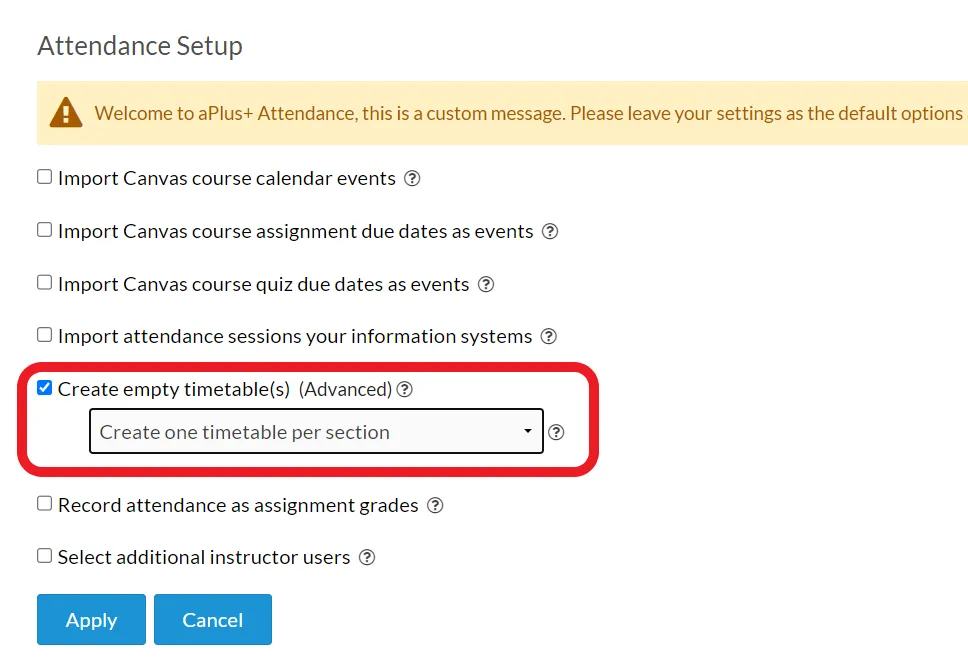Click help icon beside quiz due dates option

[x=486, y=285]
